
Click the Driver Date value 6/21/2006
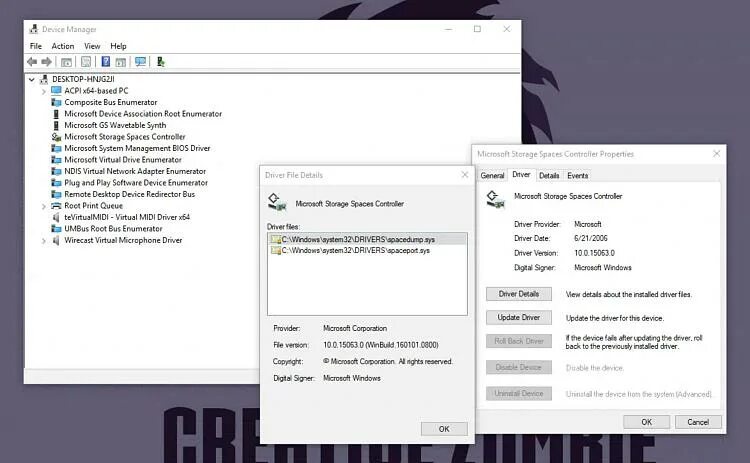point(591,238)
